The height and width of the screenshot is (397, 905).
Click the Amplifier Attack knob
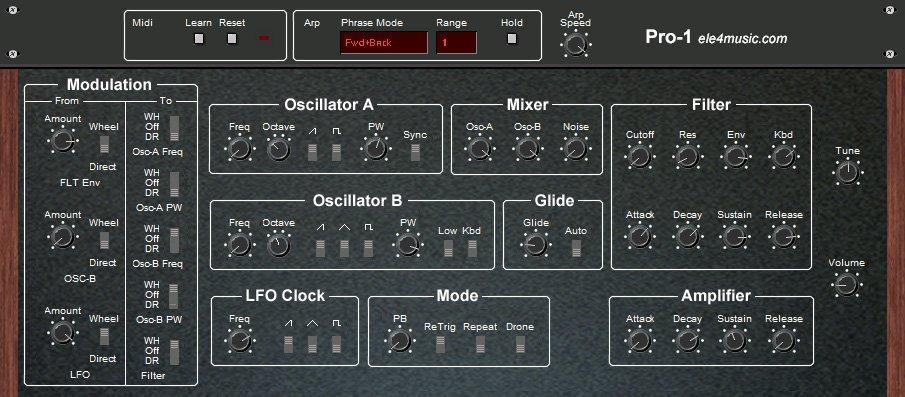[x=640, y=340]
